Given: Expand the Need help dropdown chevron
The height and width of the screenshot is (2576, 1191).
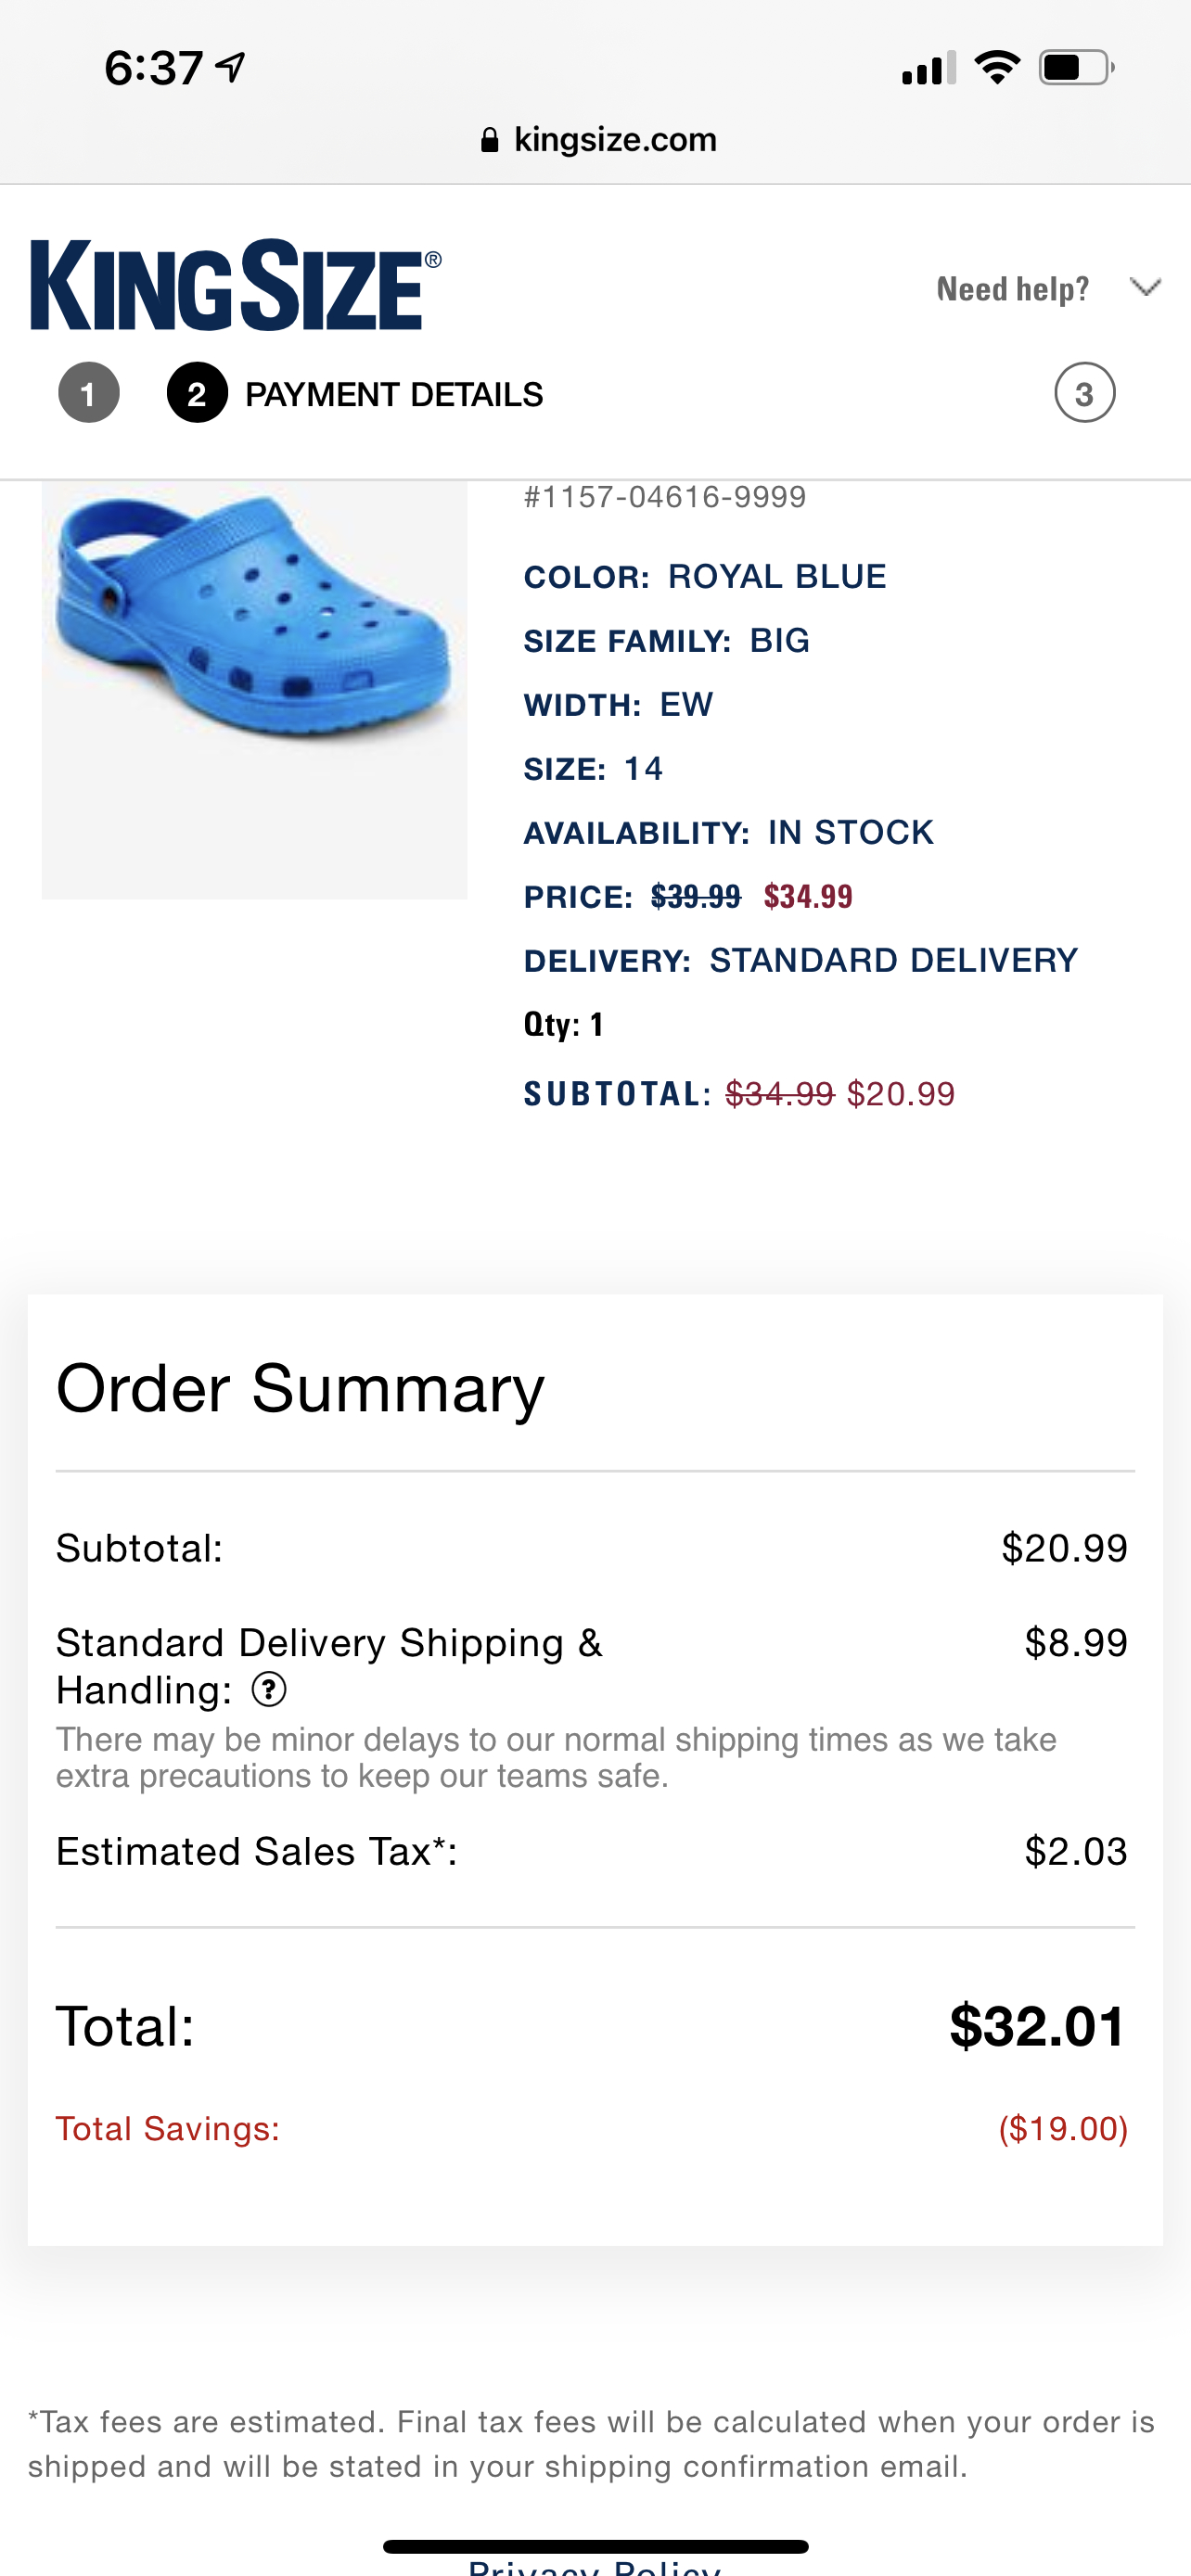Looking at the screenshot, I should point(1145,288).
